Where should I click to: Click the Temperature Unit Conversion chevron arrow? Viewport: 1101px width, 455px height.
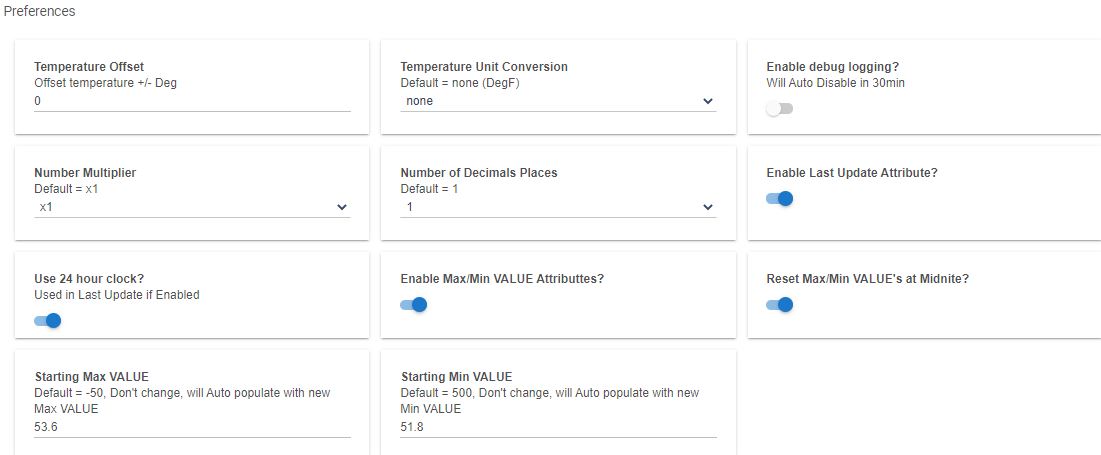(708, 101)
